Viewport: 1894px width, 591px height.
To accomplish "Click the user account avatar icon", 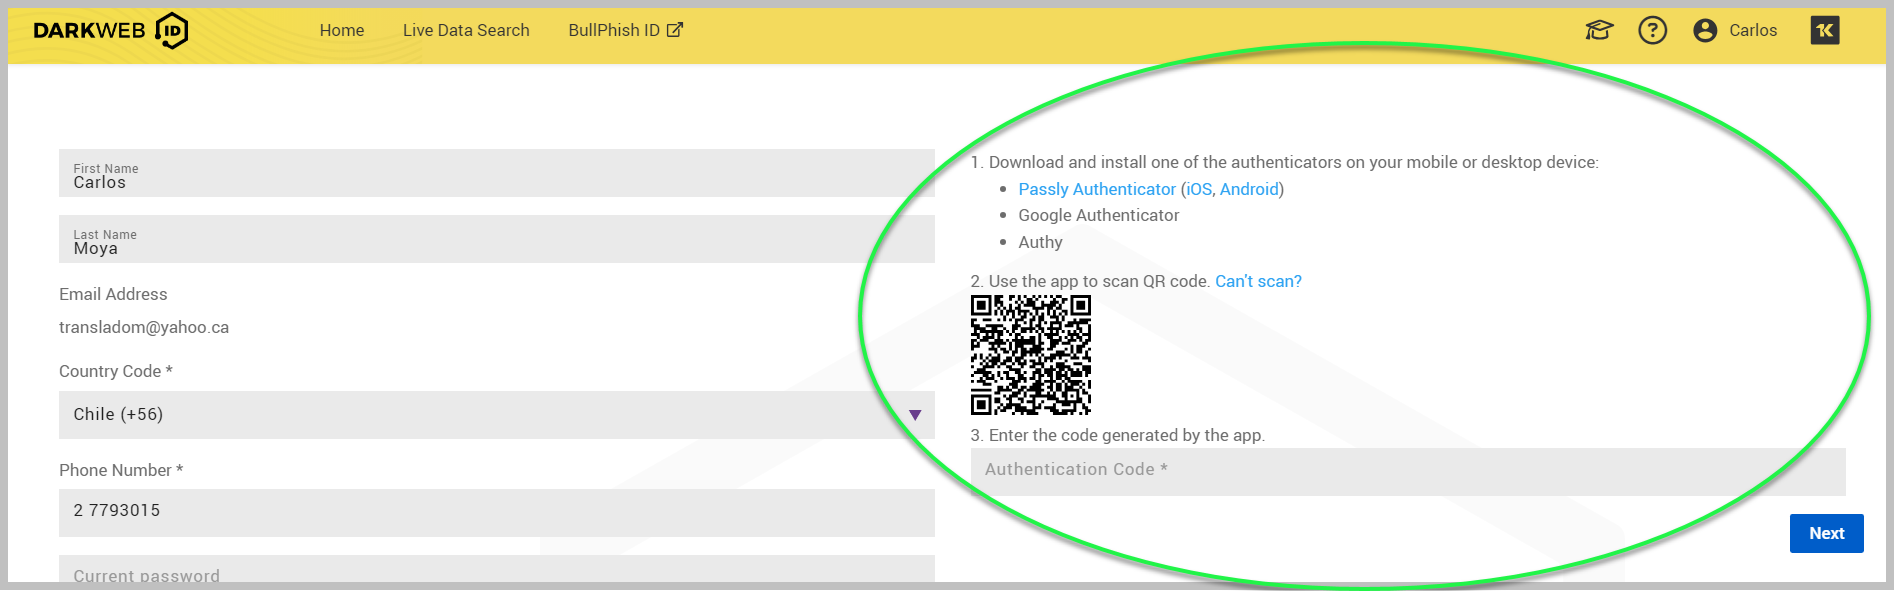I will pyautogui.click(x=1705, y=31).
